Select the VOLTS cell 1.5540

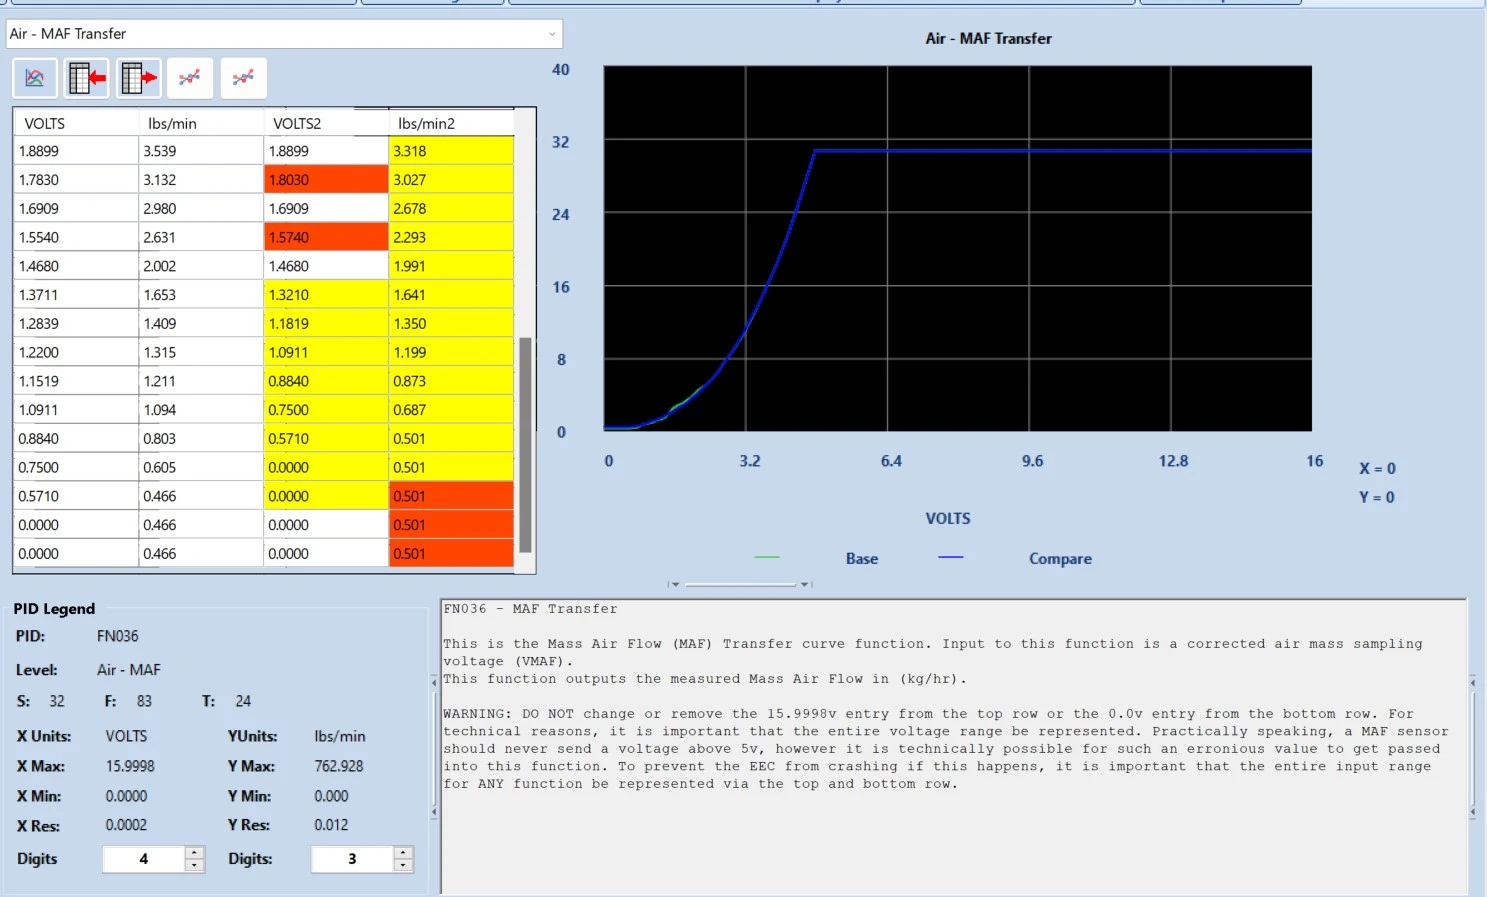(x=76, y=237)
